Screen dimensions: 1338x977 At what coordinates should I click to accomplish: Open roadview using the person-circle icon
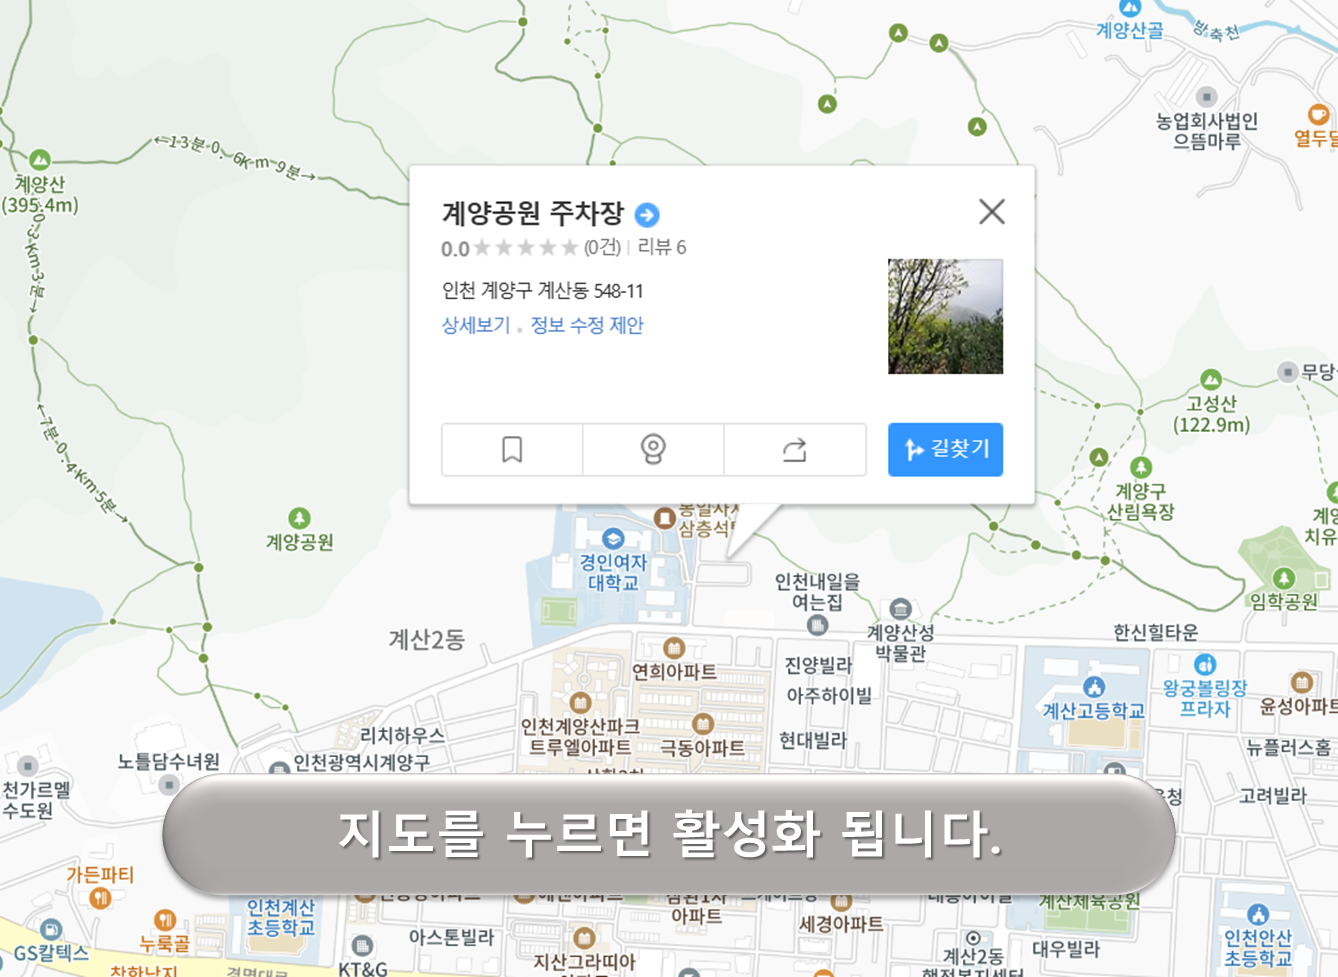tap(653, 449)
